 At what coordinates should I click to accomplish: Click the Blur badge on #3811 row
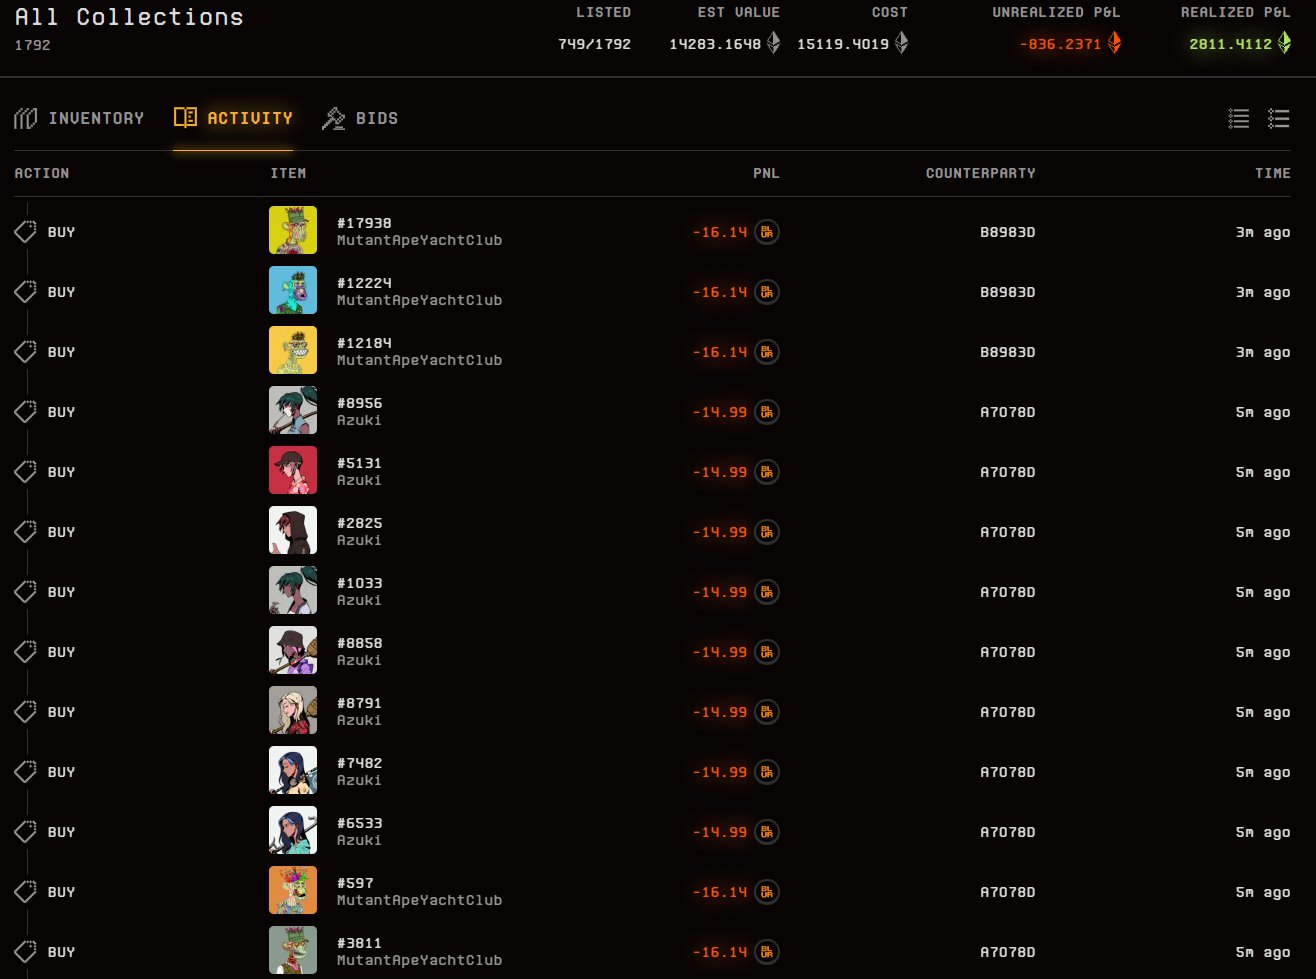(767, 952)
